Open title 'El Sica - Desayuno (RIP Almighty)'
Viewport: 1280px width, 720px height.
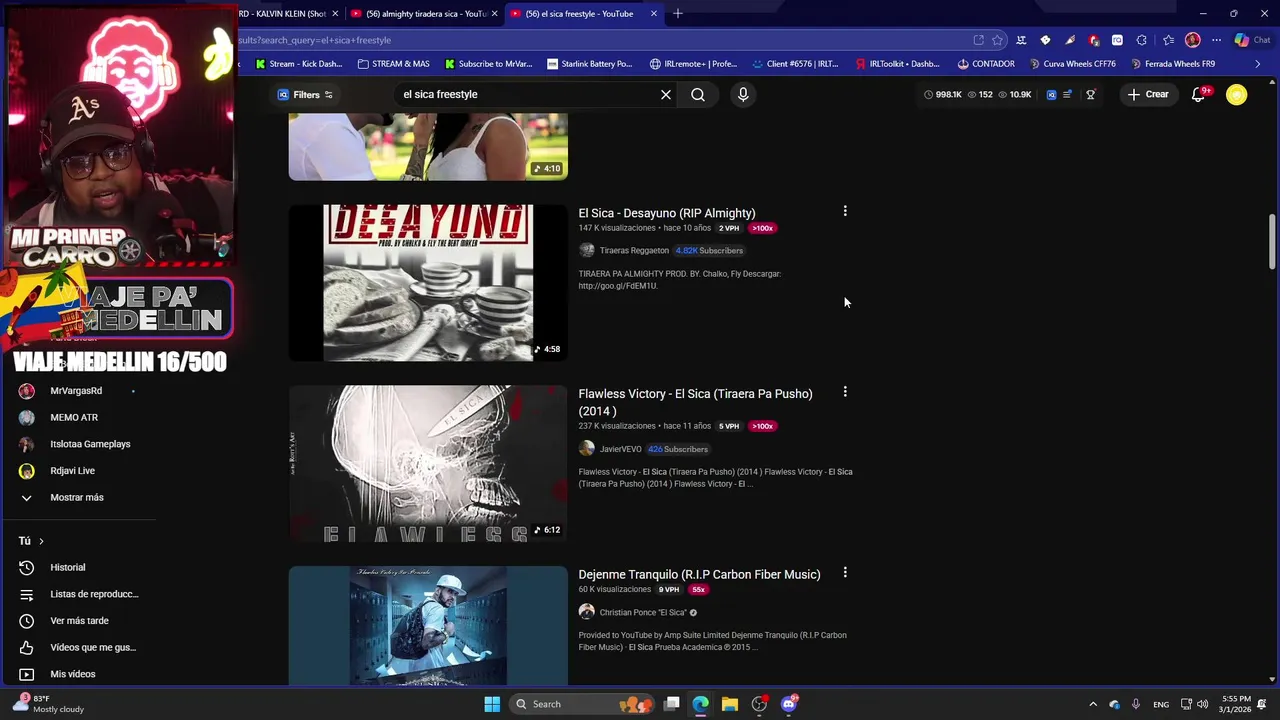coord(667,213)
